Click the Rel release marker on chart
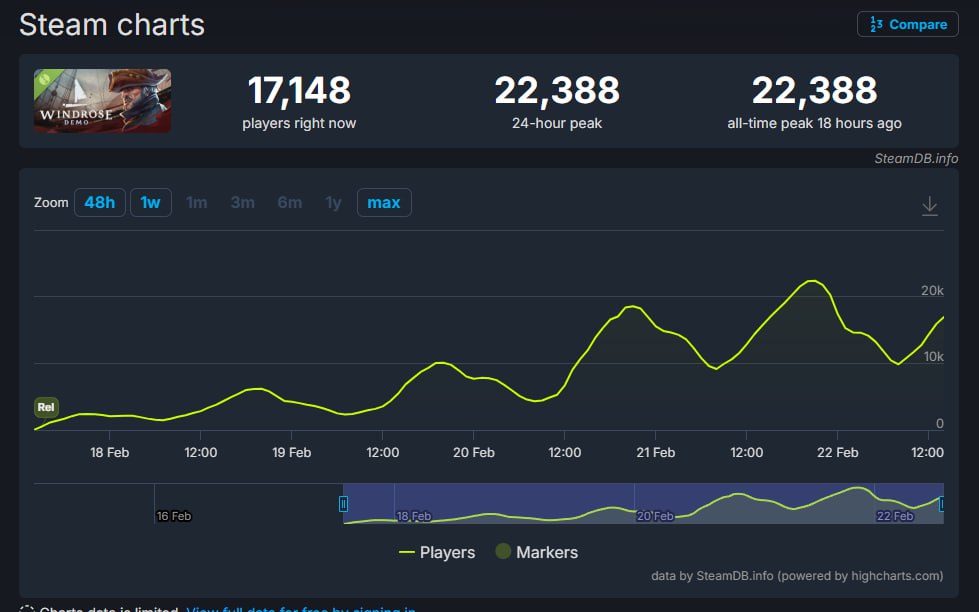979x612 pixels. (x=46, y=407)
